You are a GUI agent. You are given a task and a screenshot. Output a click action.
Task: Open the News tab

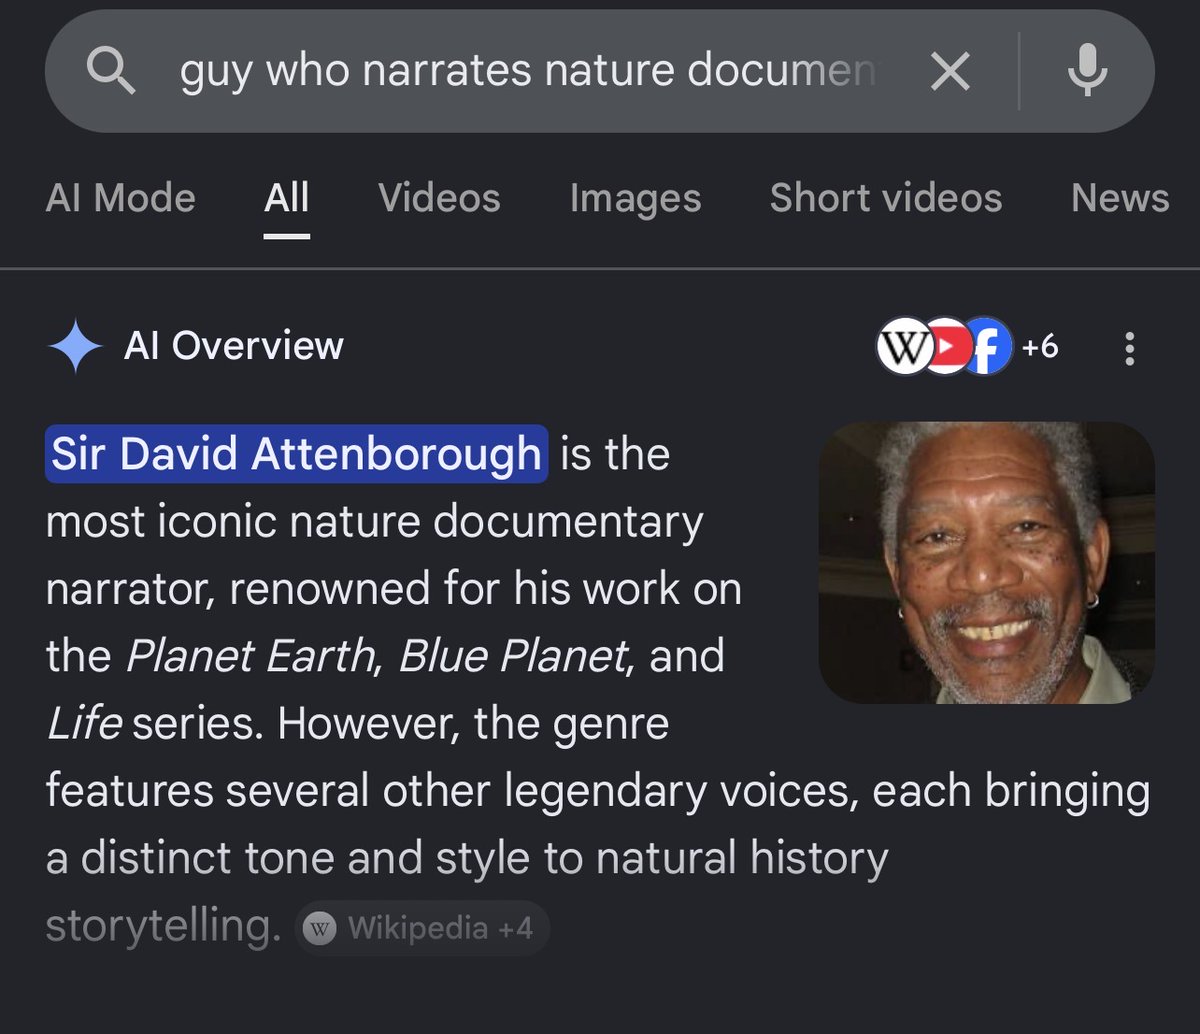click(x=1120, y=198)
